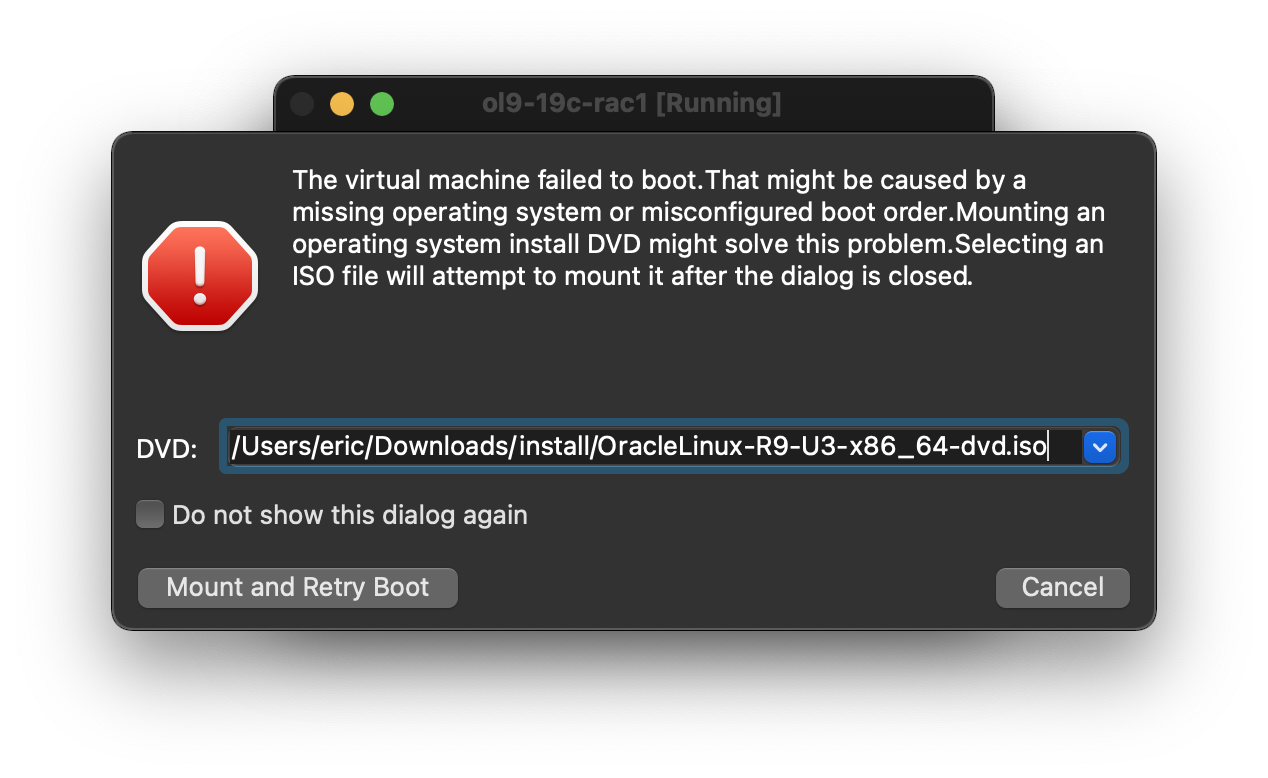1268x778 pixels.
Task: Click the 'ol9-19c-rac1 [Running]' window title
Action: tap(631, 103)
